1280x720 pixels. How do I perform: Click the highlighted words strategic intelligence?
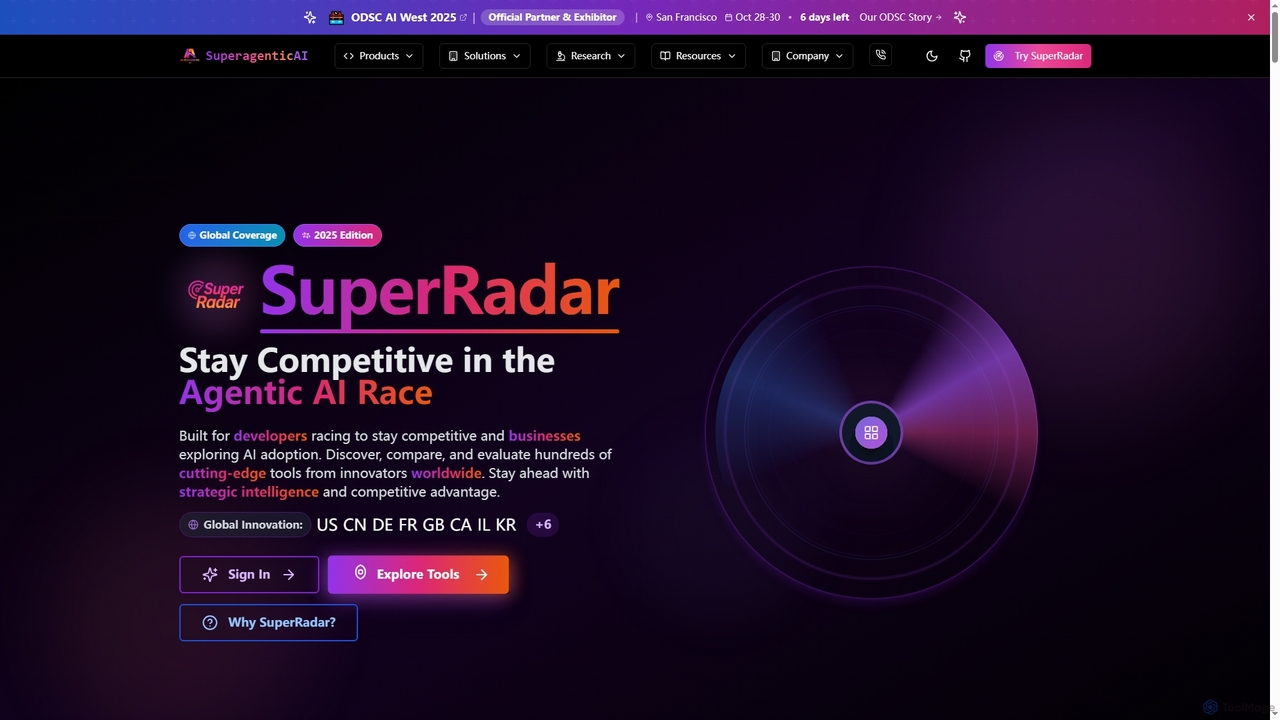[249, 491]
